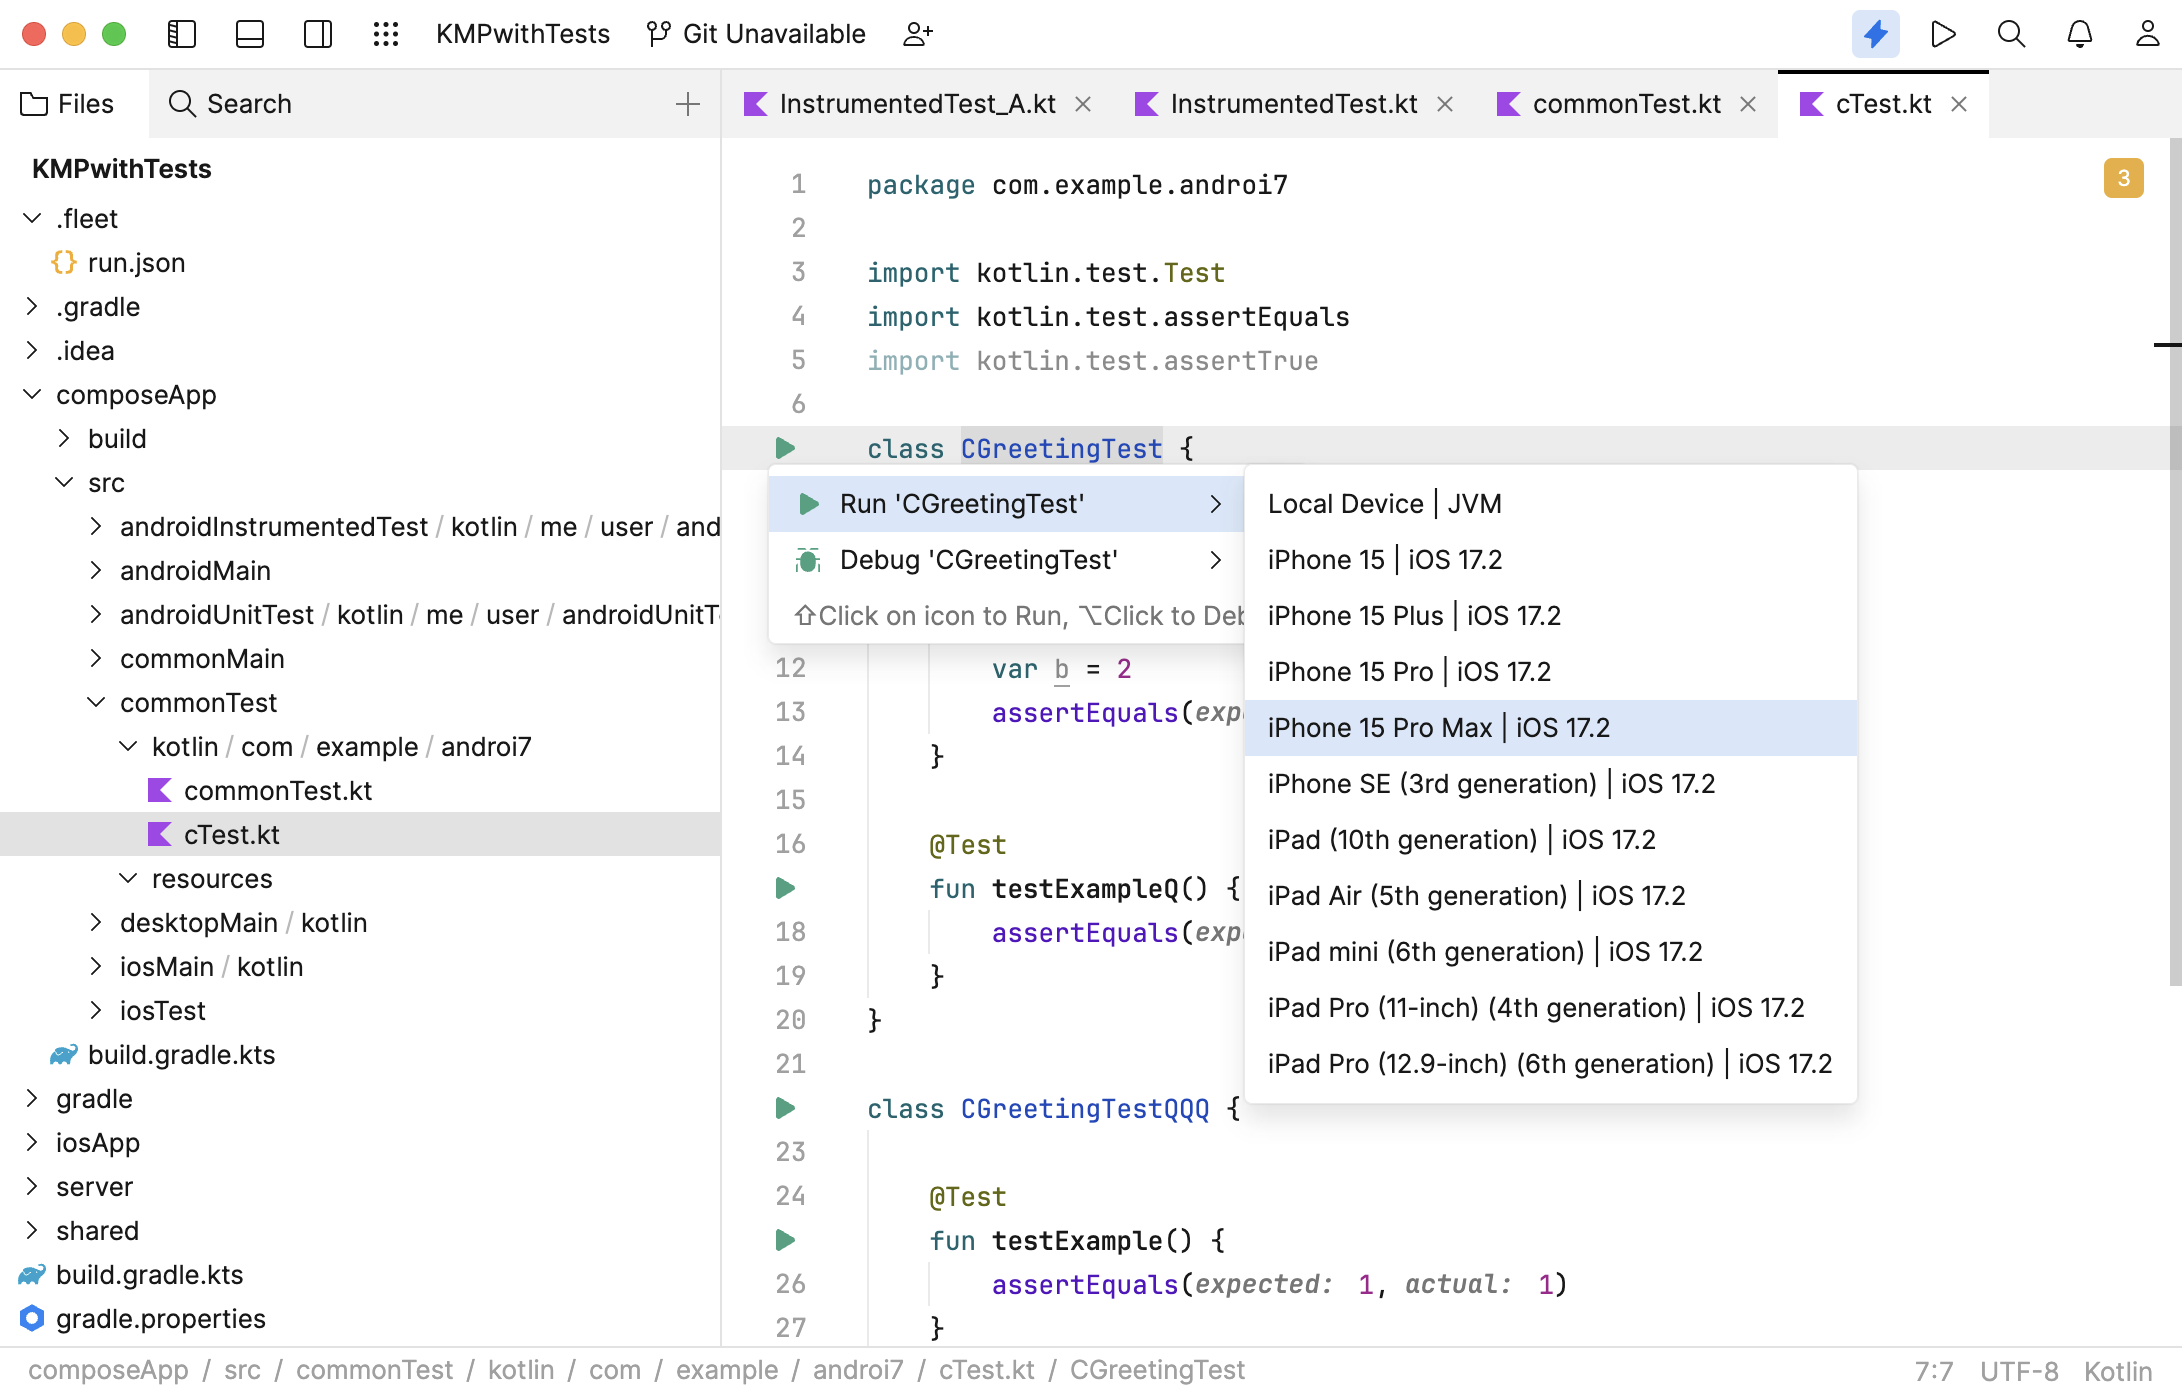The height and width of the screenshot is (1394, 2182).
Task: Click the workspace grid icon in toolbar
Action: coord(386,33)
